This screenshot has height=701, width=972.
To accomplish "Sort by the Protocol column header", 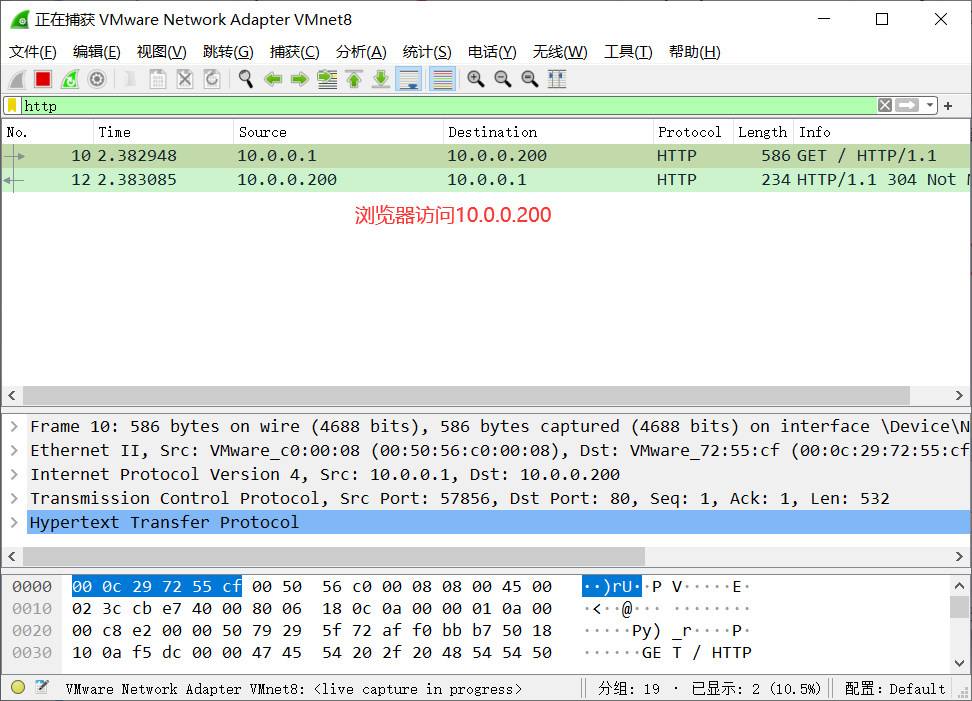I will point(692,132).
